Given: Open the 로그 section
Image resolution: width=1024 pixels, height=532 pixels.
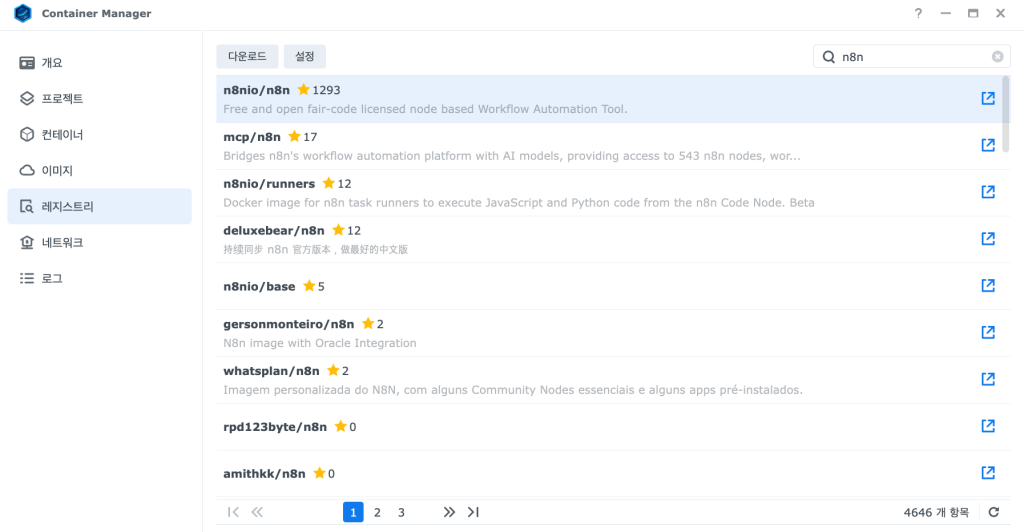Looking at the screenshot, I should (x=99, y=278).
